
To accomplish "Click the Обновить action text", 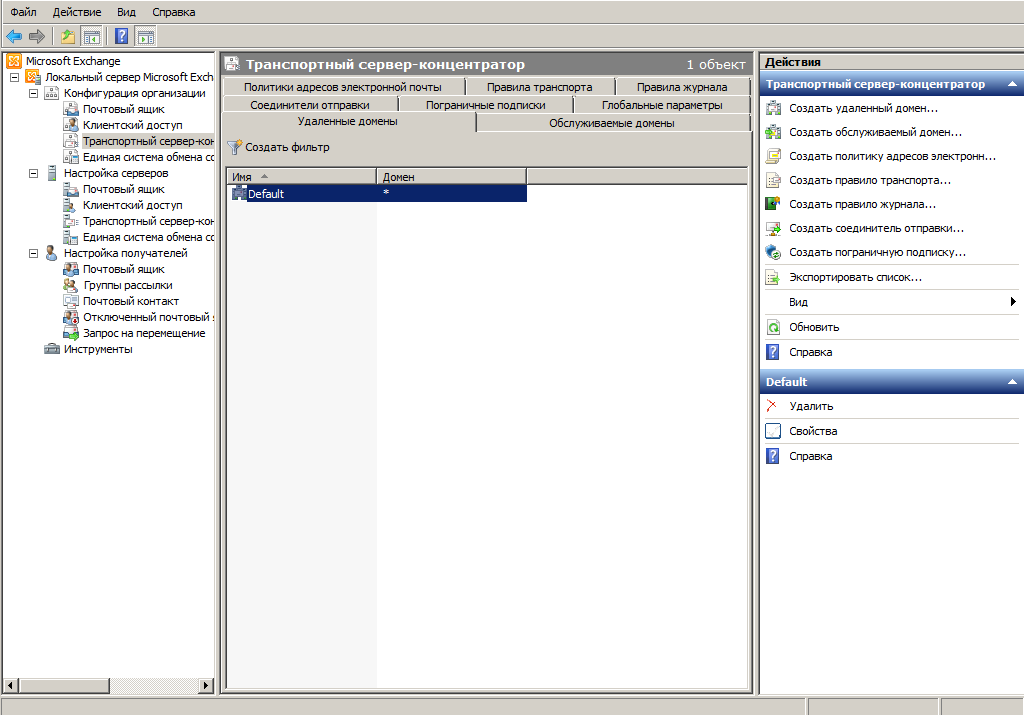I will pyautogui.click(x=814, y=327).
